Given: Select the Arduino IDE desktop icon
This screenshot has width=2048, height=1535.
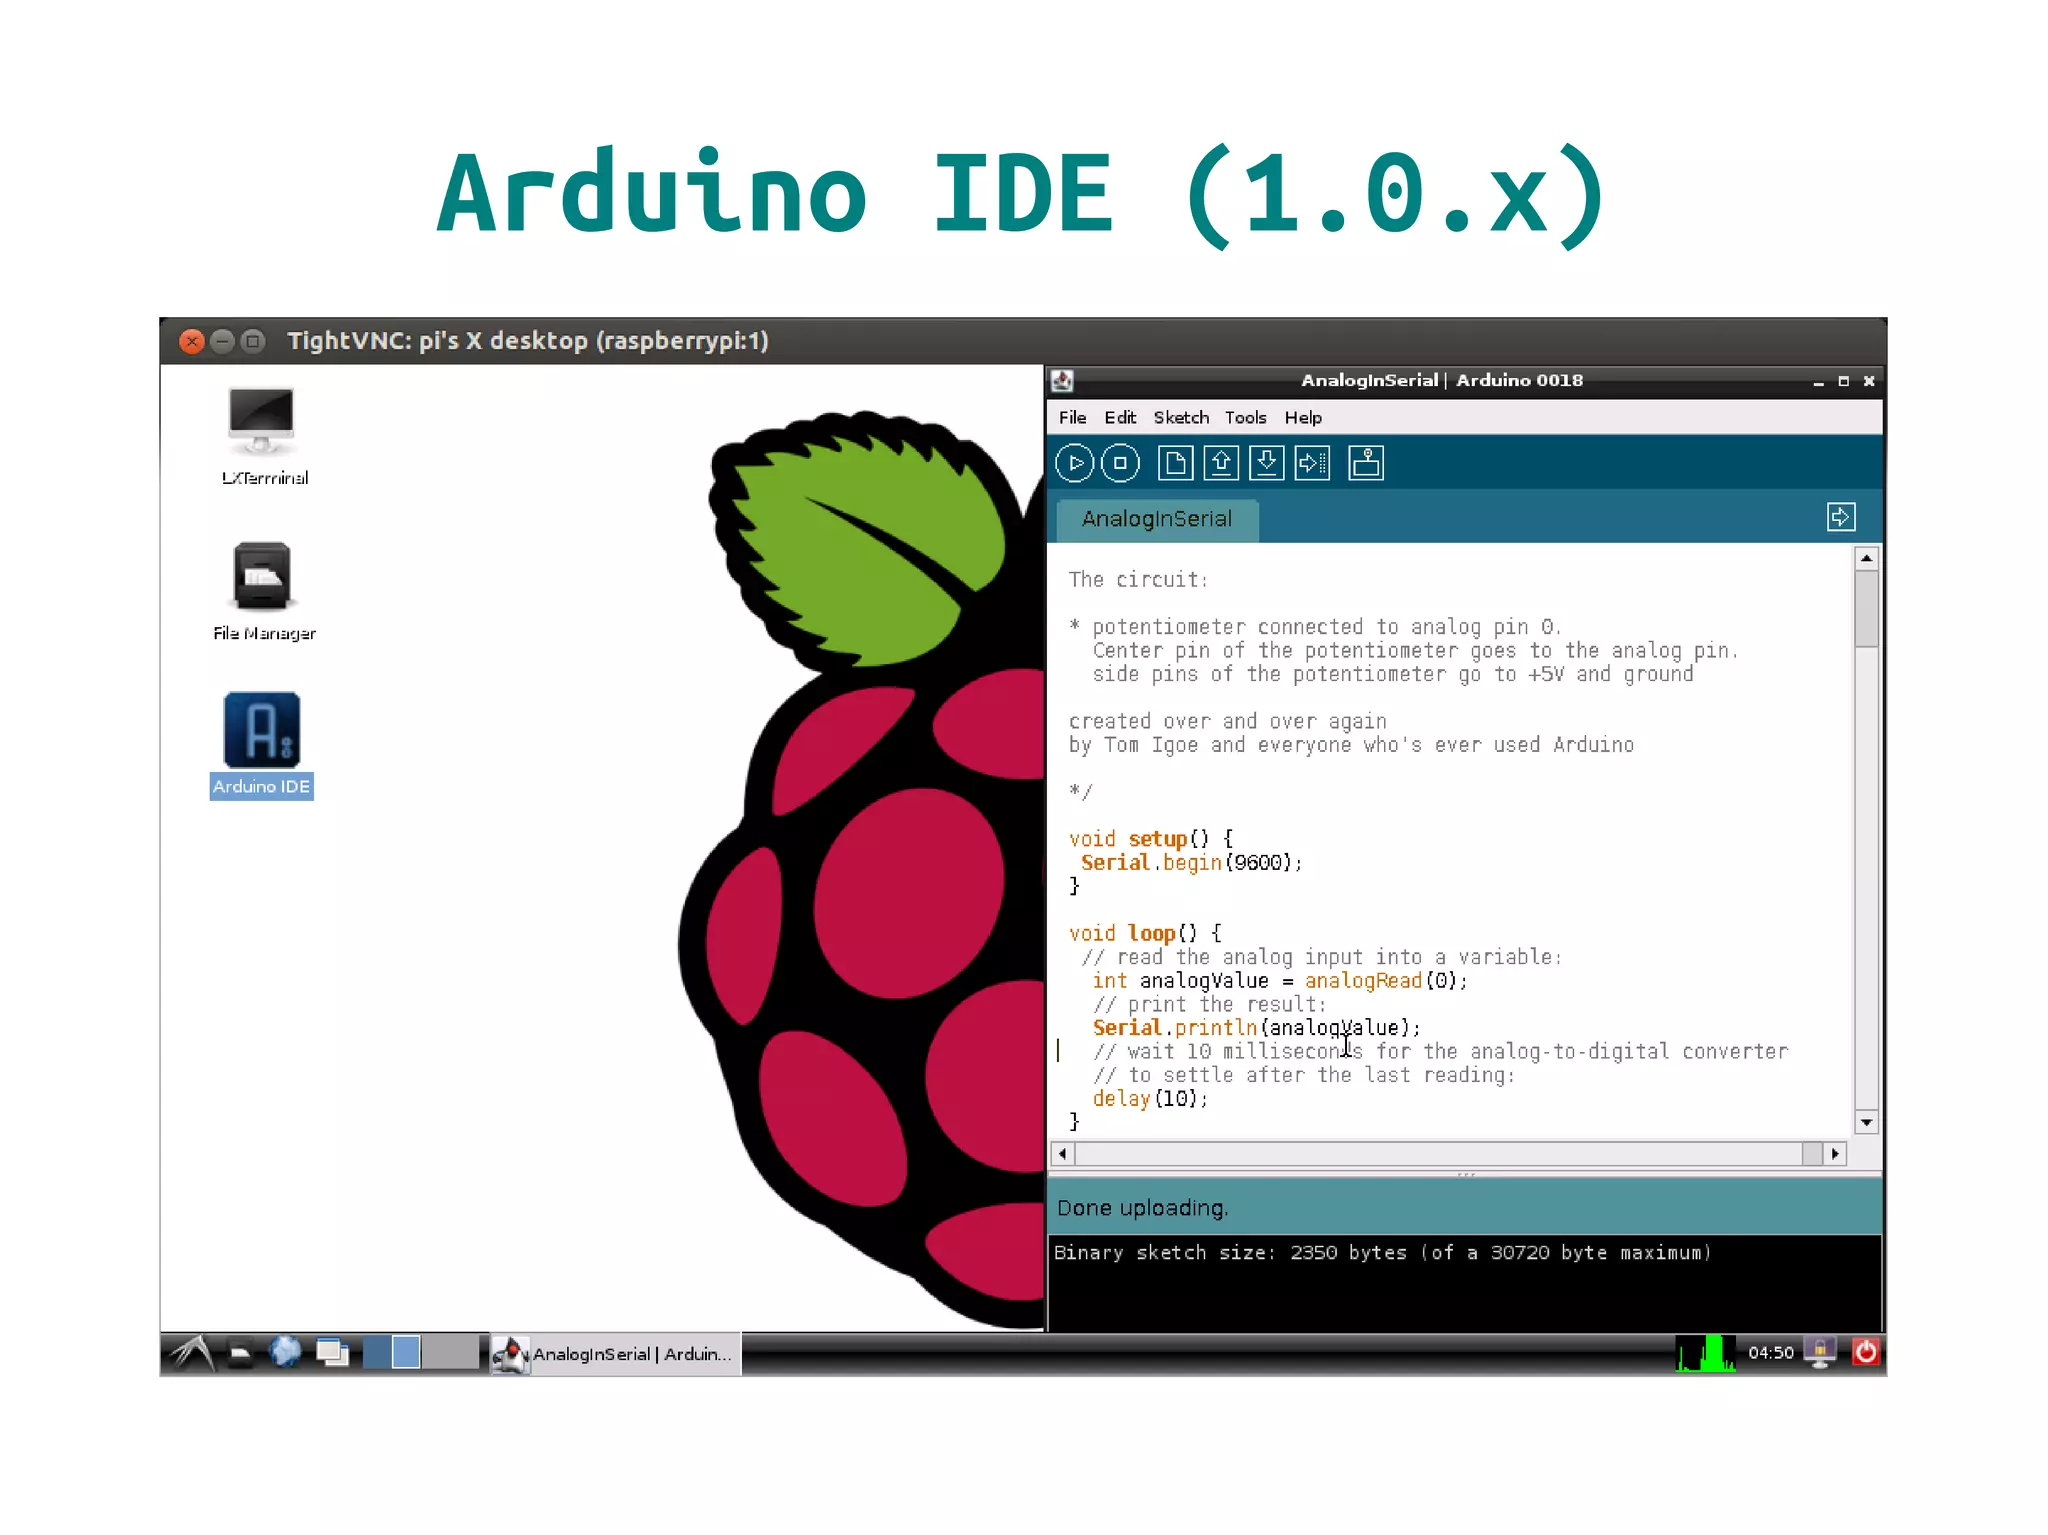Looking at the screenshot, I should coord(262,745).
